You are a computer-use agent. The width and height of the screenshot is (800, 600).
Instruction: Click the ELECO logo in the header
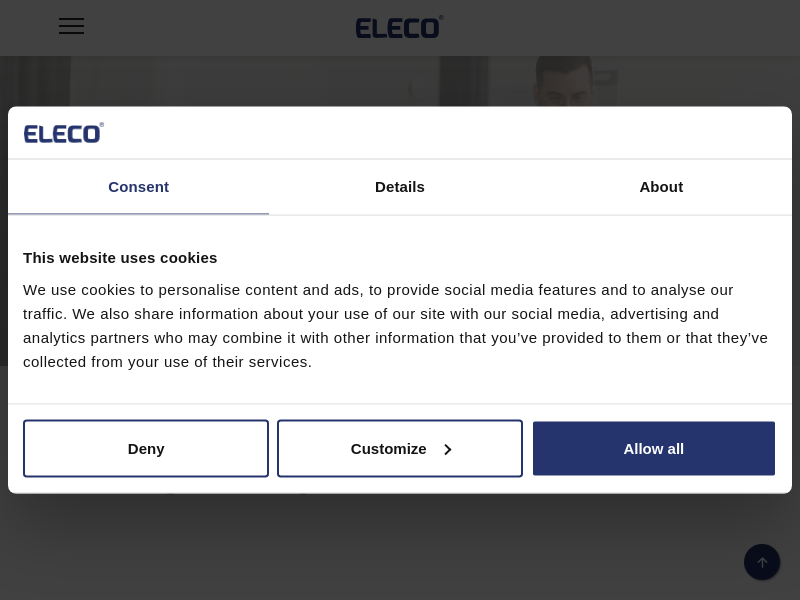(398, 27)
